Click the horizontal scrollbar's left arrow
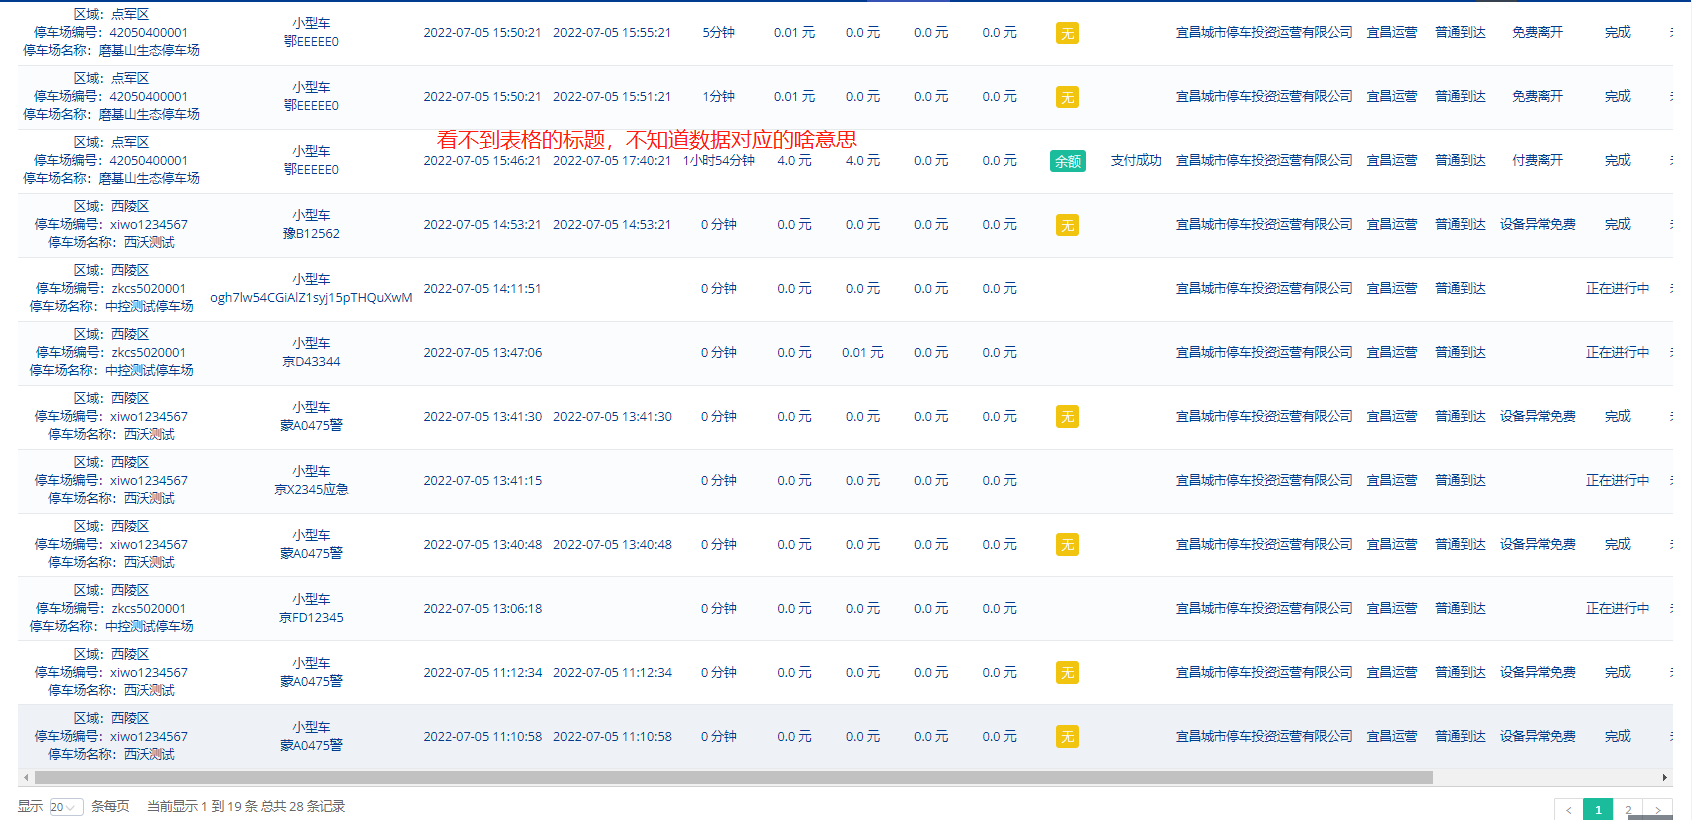 pyautogui.click(x=25, y=778)
